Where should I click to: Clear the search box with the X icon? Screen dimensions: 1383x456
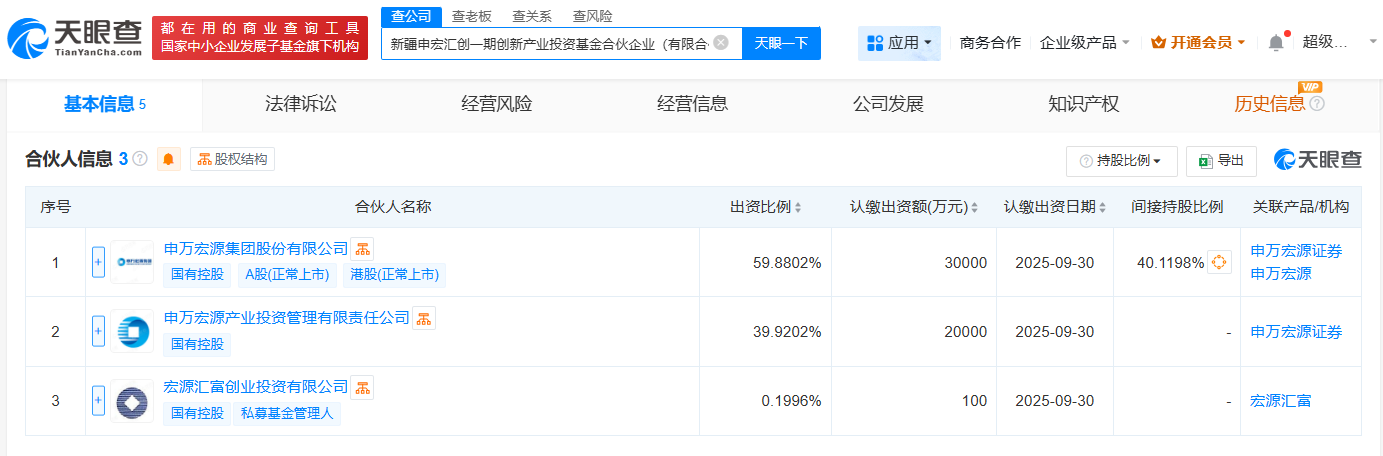pos(721,43)
